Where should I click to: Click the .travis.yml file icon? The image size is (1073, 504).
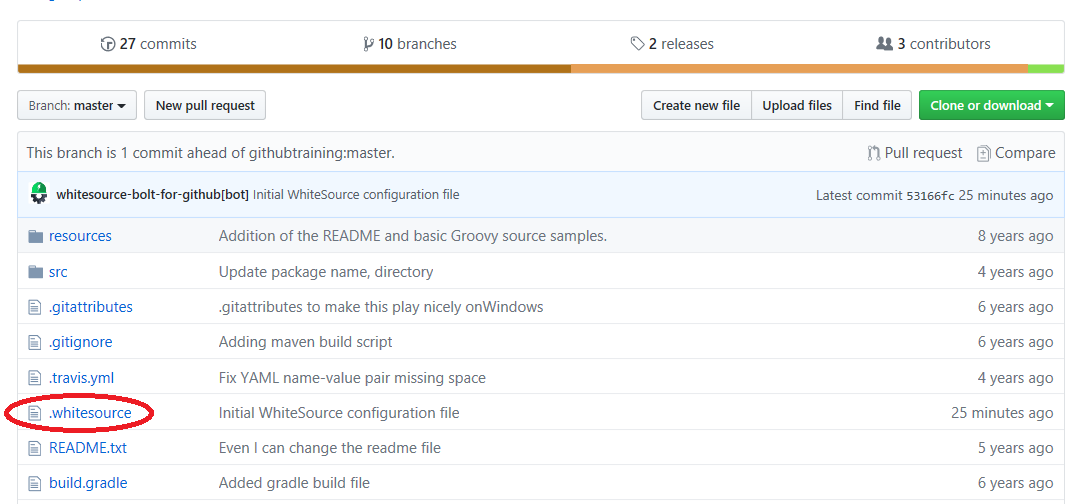click(35, 378)
